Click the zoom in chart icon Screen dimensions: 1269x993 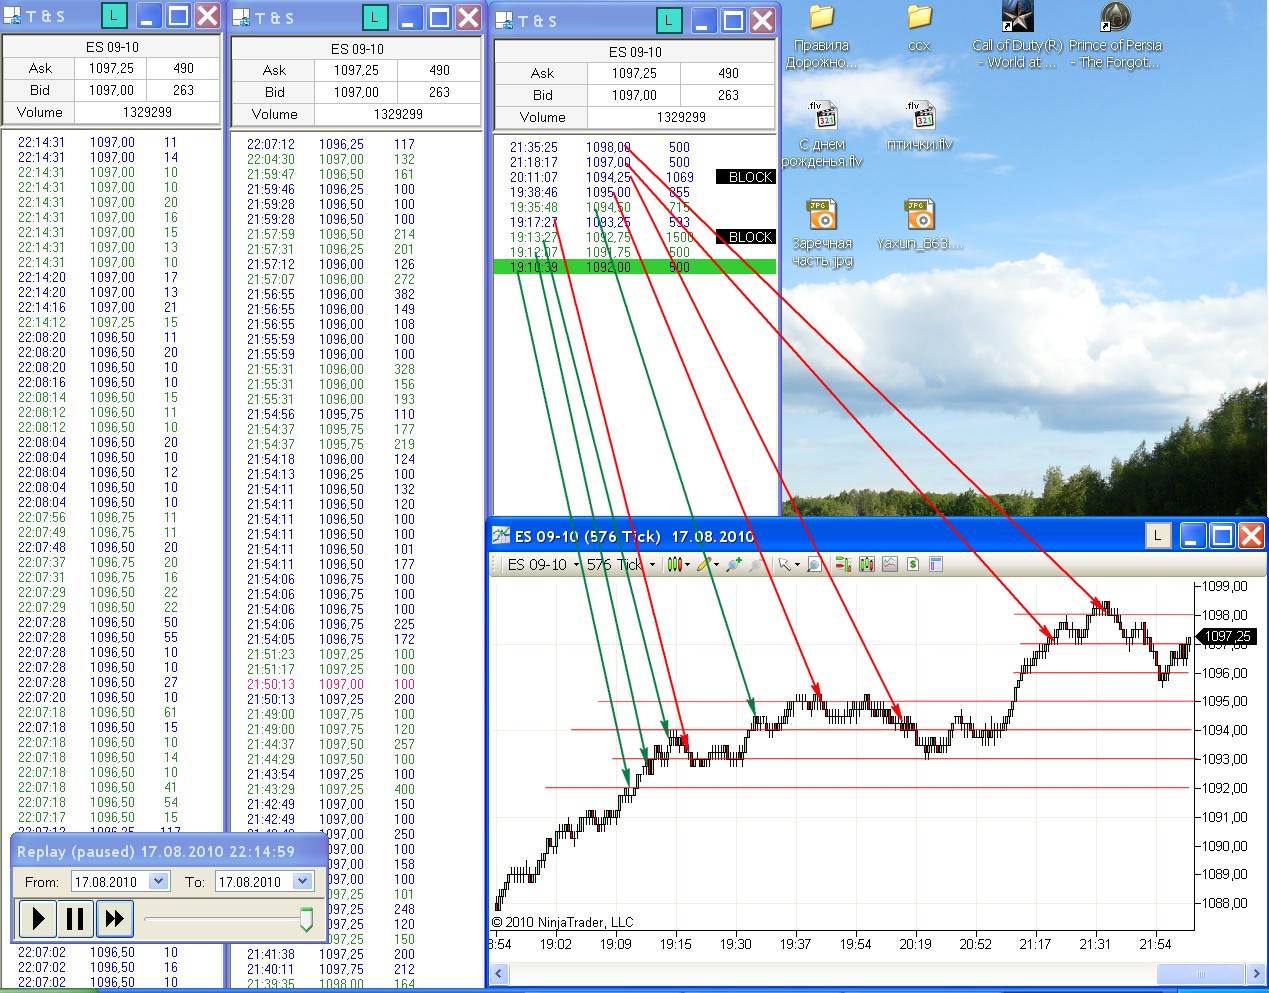pyautogui.click(x=734, y=565)
